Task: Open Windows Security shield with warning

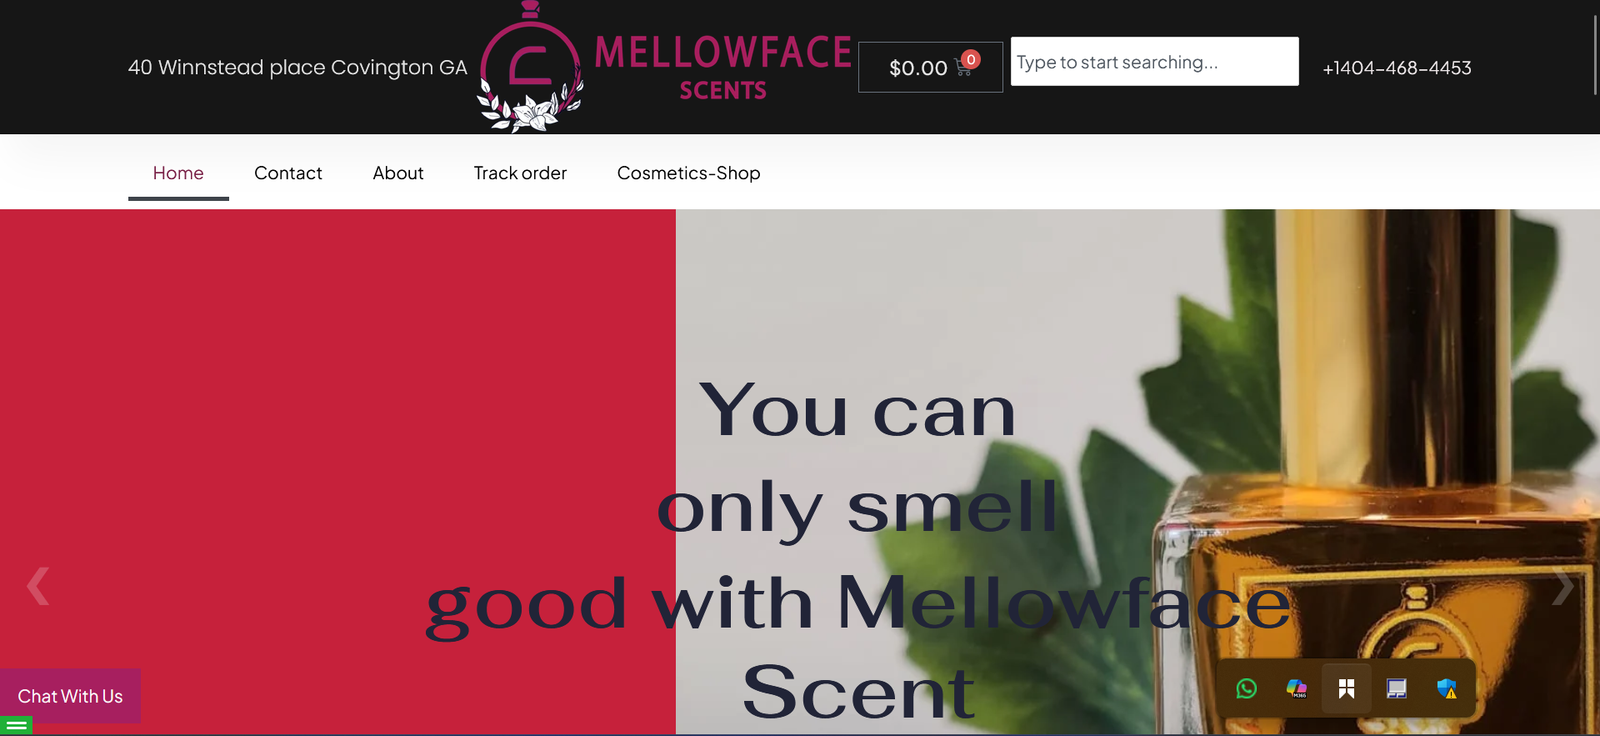Action: coord(1446,688)
